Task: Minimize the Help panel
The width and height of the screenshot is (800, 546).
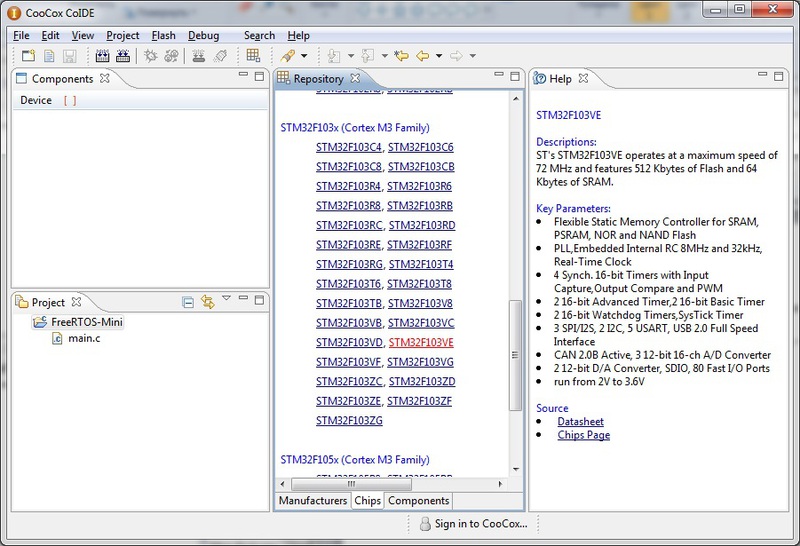Action: click(x=763, y=75)
